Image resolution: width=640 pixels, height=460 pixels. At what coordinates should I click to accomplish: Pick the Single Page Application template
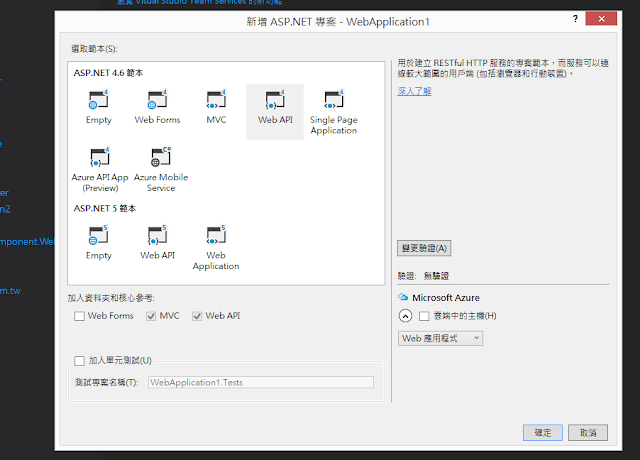click(333, 112)
